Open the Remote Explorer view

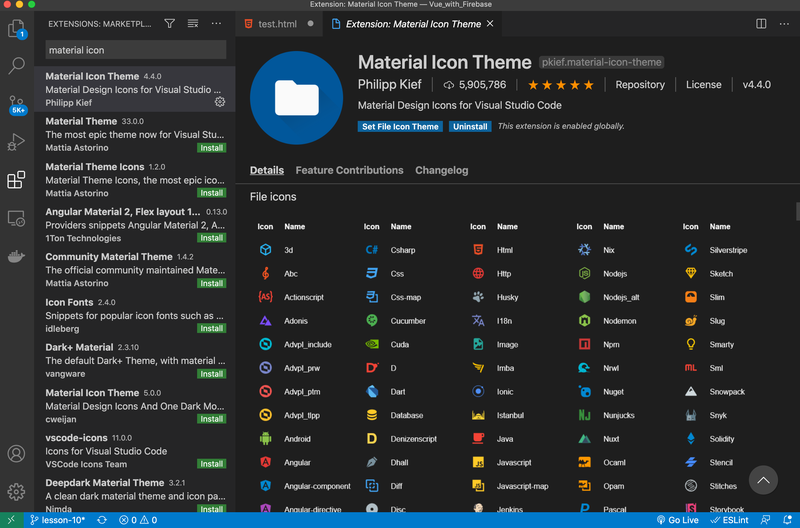[x=16, y=218]
